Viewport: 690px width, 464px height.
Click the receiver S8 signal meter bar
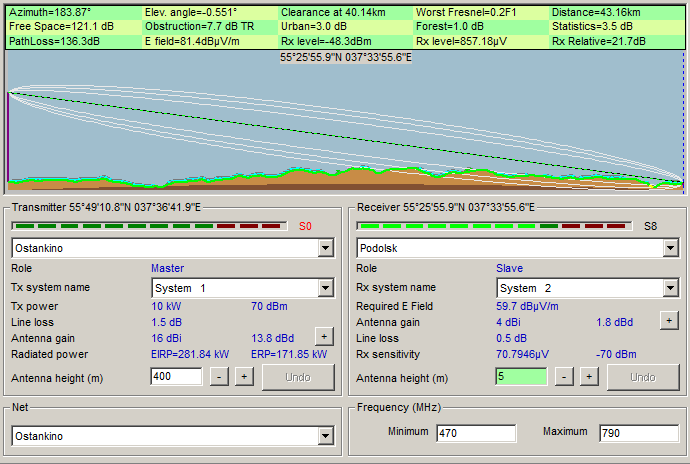495,226
